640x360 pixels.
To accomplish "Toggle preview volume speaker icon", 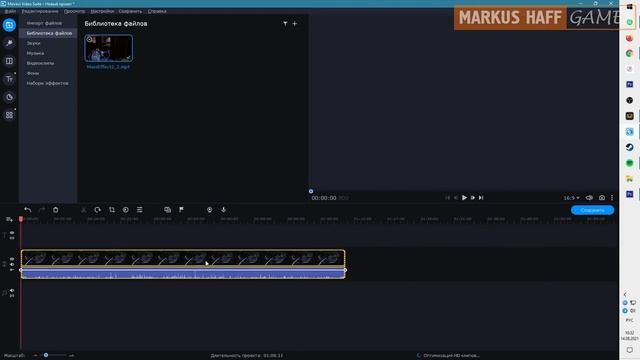I will [x=589, y=198].
